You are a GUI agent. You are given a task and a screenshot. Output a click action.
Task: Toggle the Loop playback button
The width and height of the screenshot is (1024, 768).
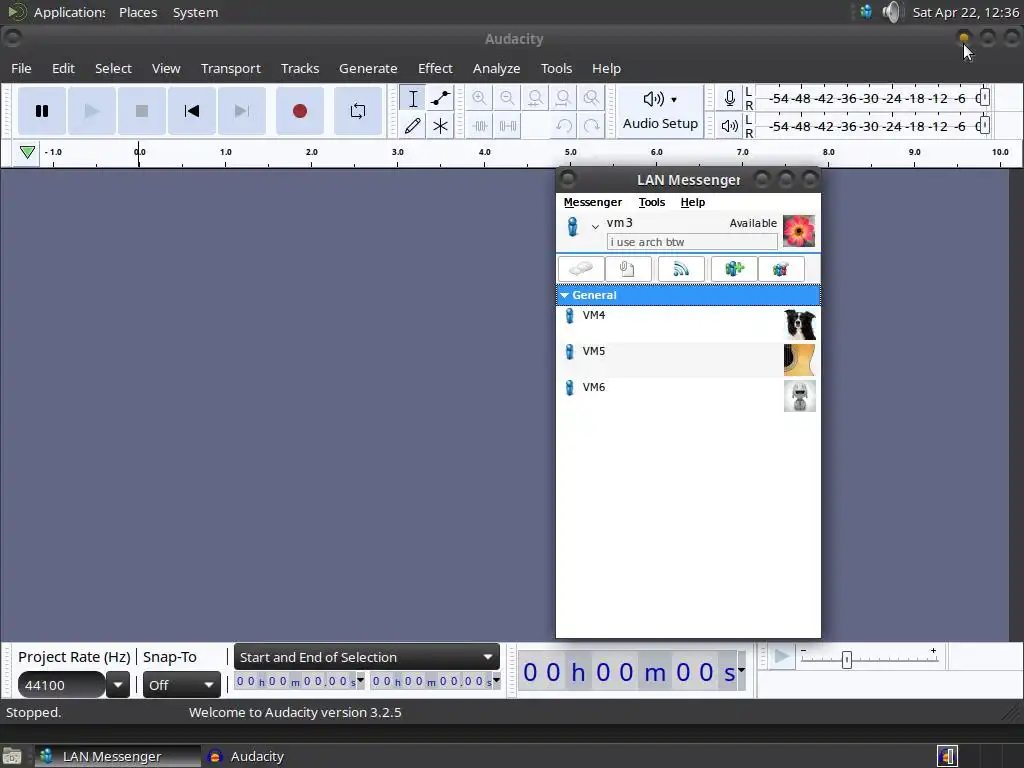[358, 111]
